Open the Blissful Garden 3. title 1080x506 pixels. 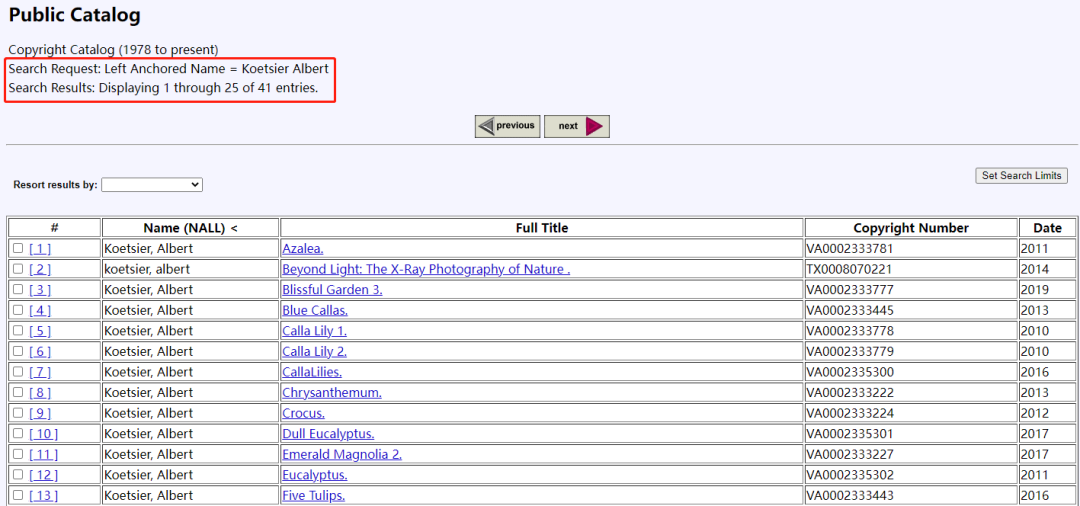(332, 290)
